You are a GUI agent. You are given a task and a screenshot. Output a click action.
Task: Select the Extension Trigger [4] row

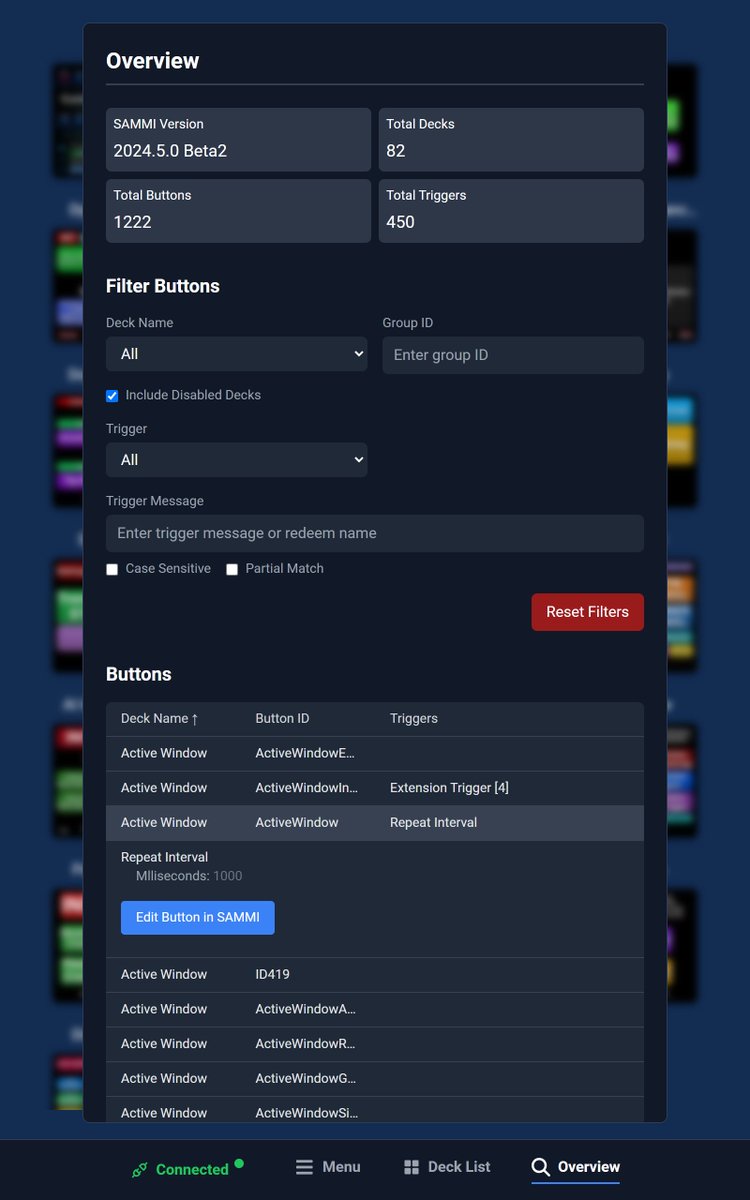[x=375, y=788]
